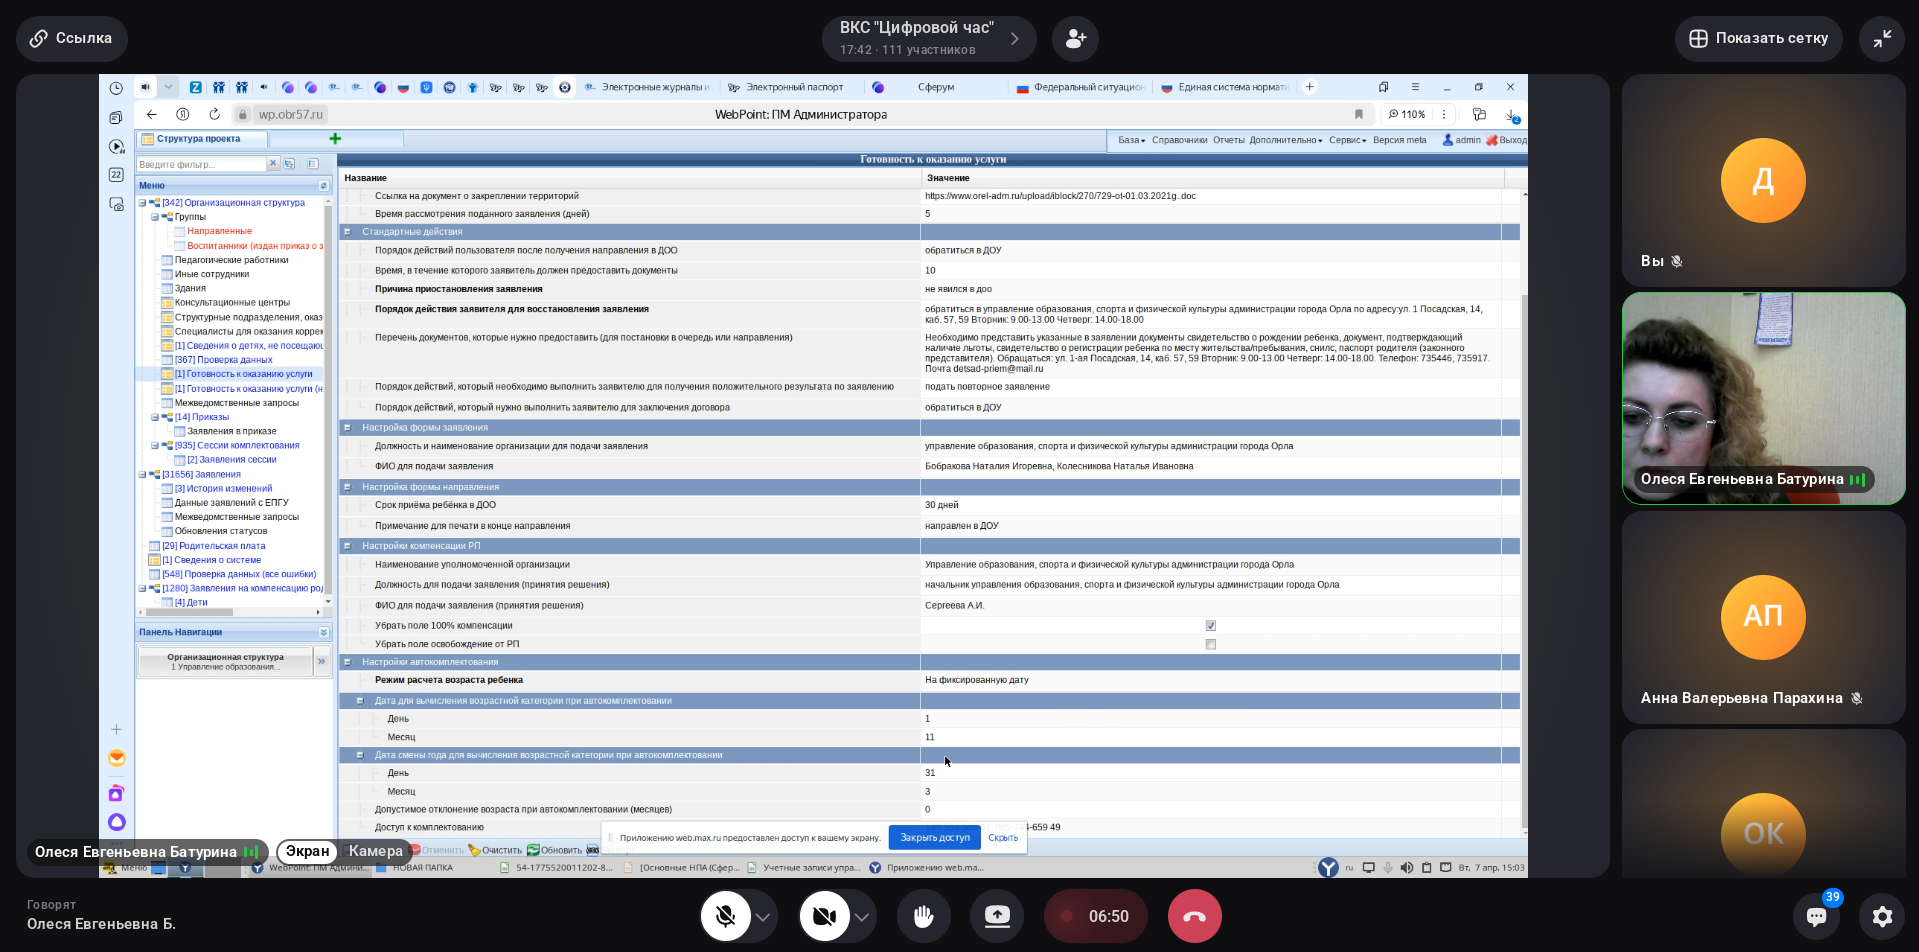Open the chat with 39 unread messages
Viewport: 1919px width, 952px height.
(x=1816, y=916)
